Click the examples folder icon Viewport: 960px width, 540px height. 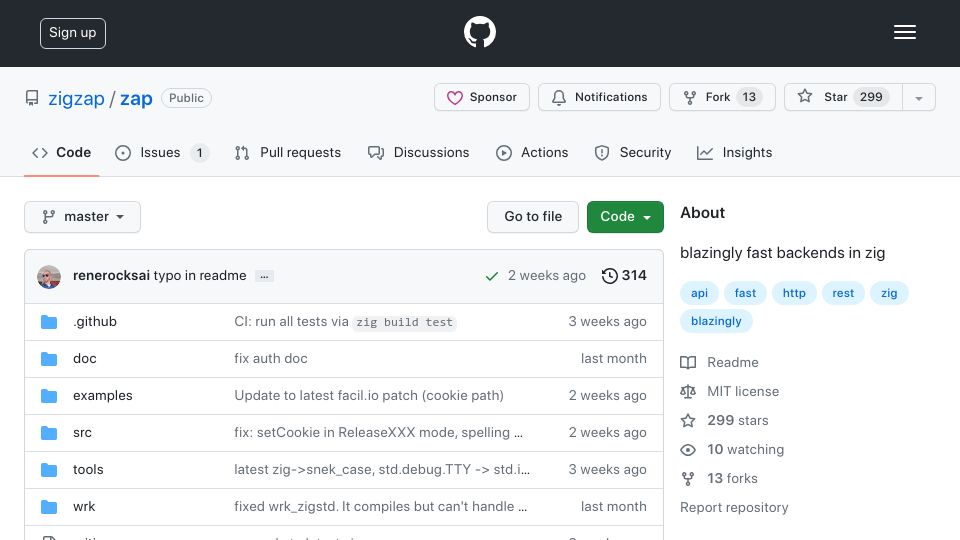pyautogui.click(x=49, y=396)
